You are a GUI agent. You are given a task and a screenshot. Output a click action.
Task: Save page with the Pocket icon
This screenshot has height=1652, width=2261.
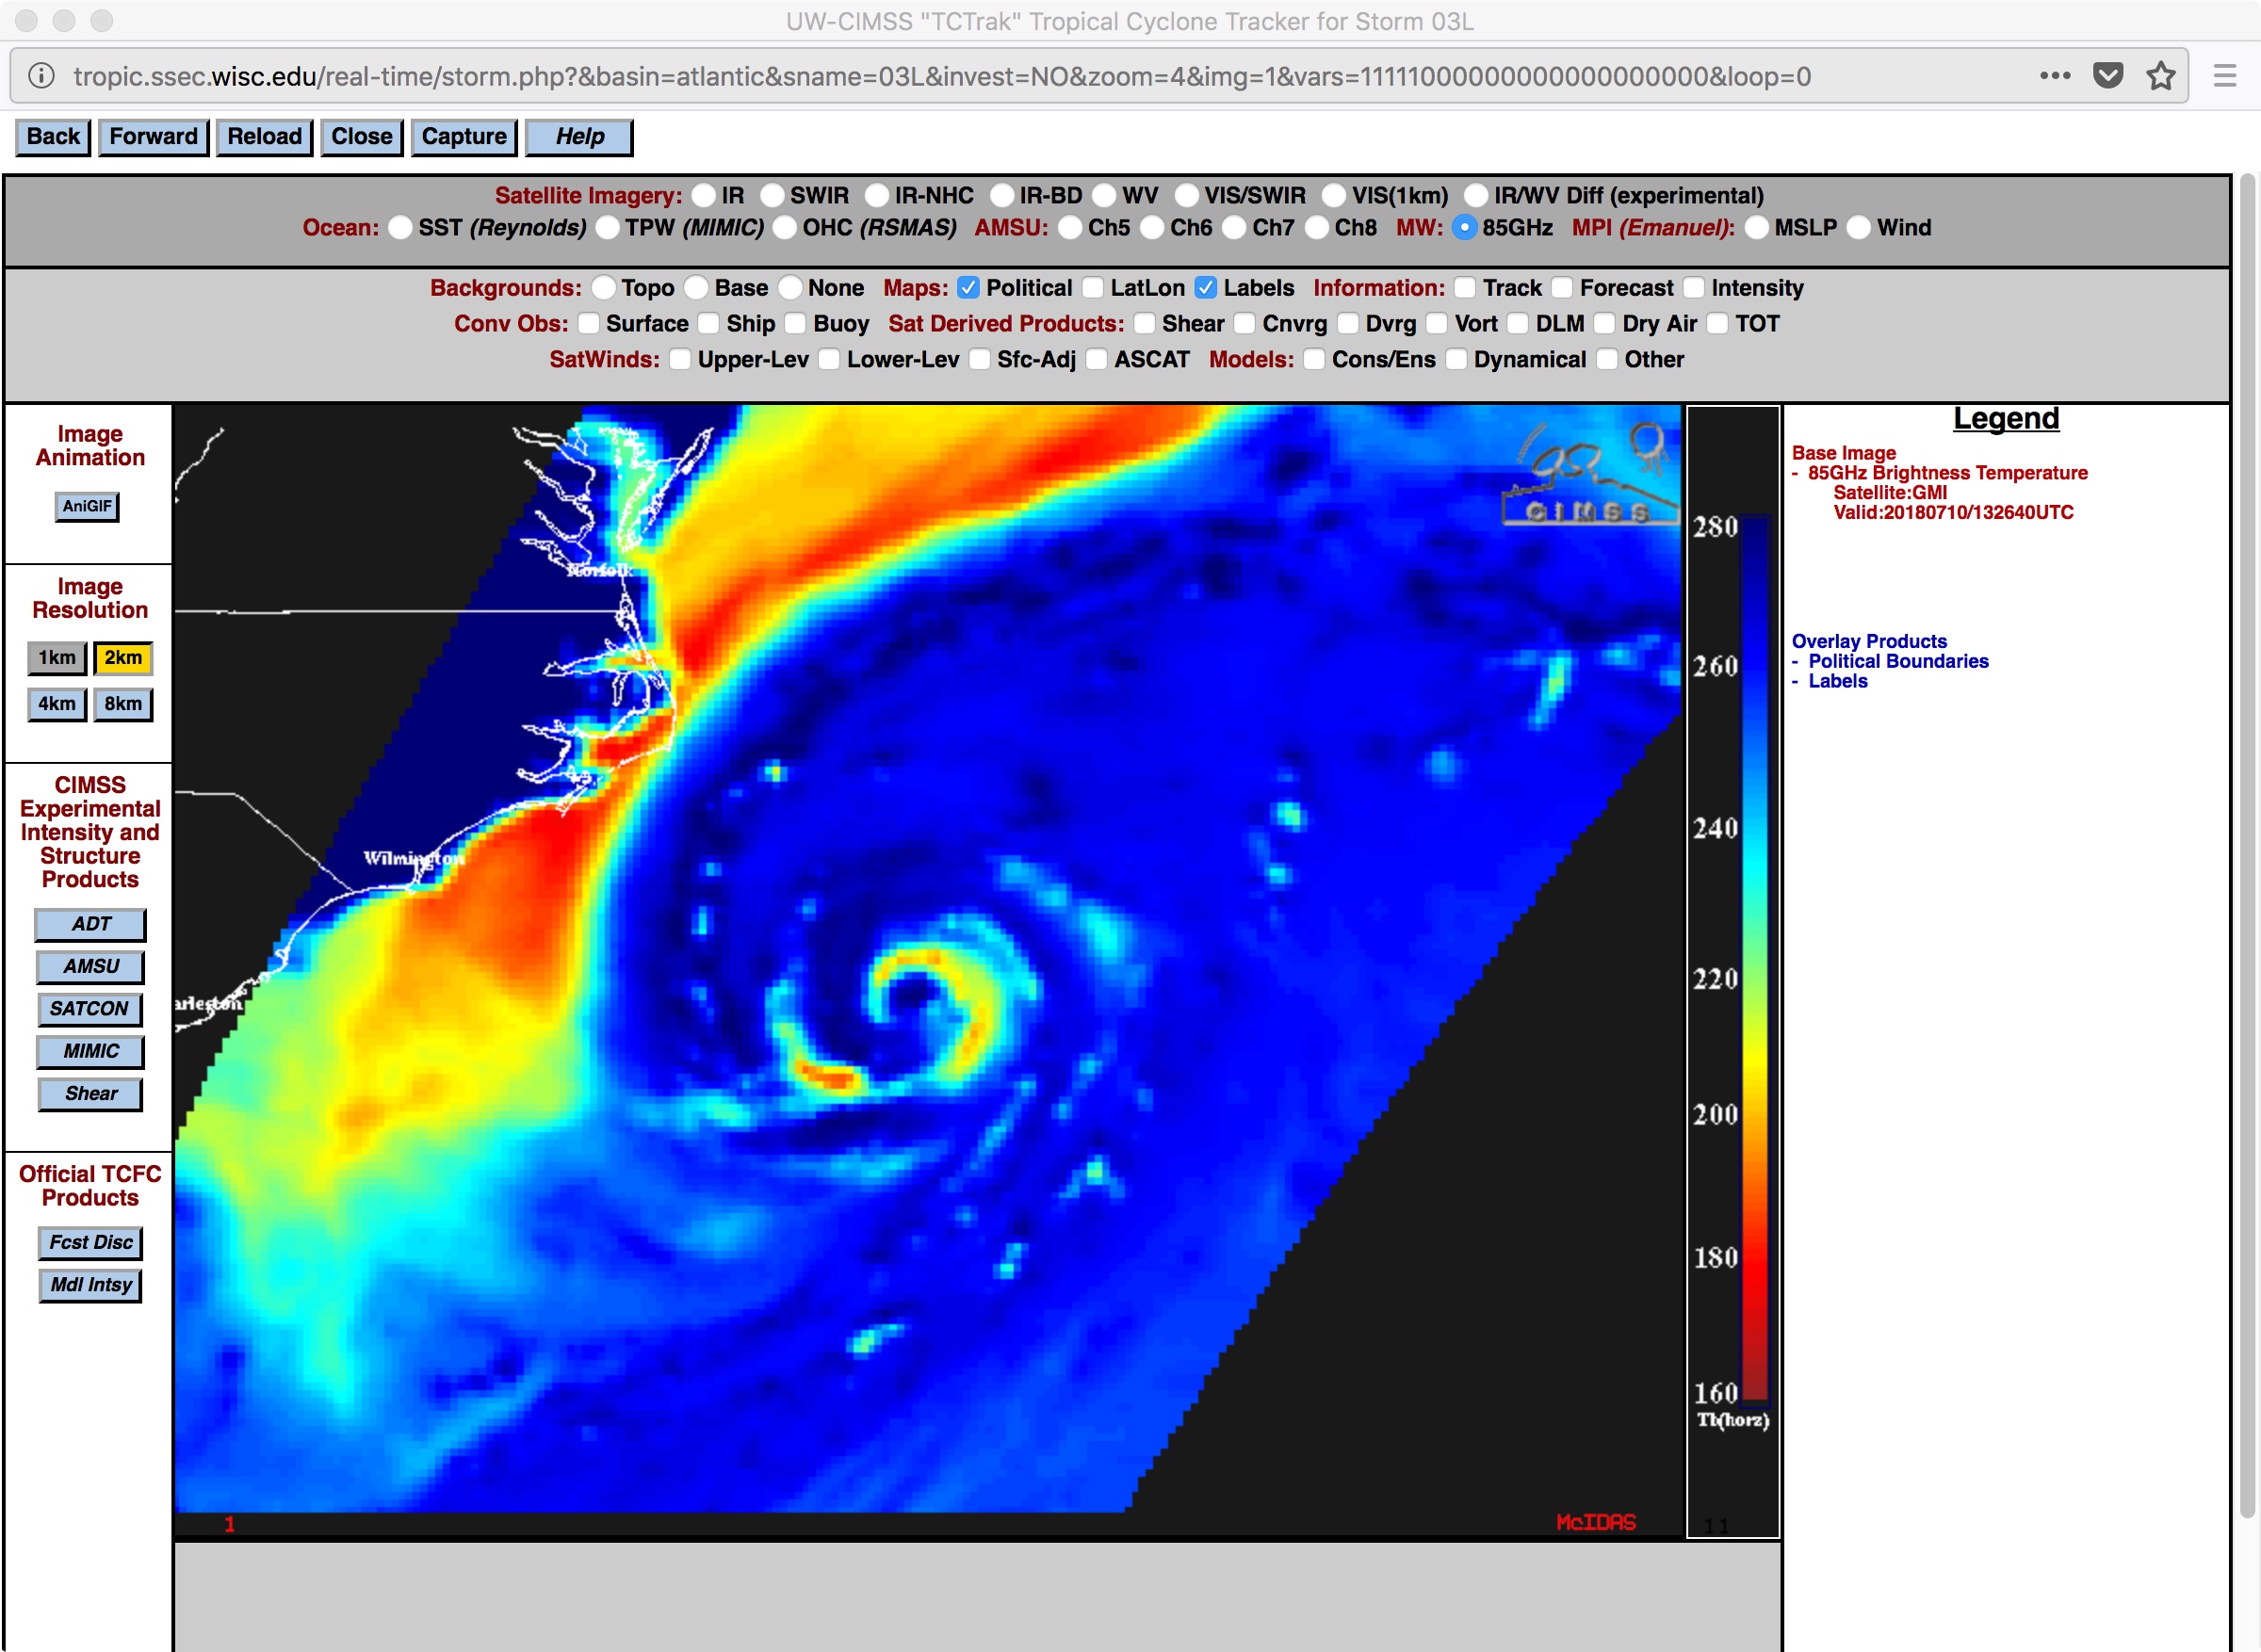pyautogui.click(x=2108, y=76)
